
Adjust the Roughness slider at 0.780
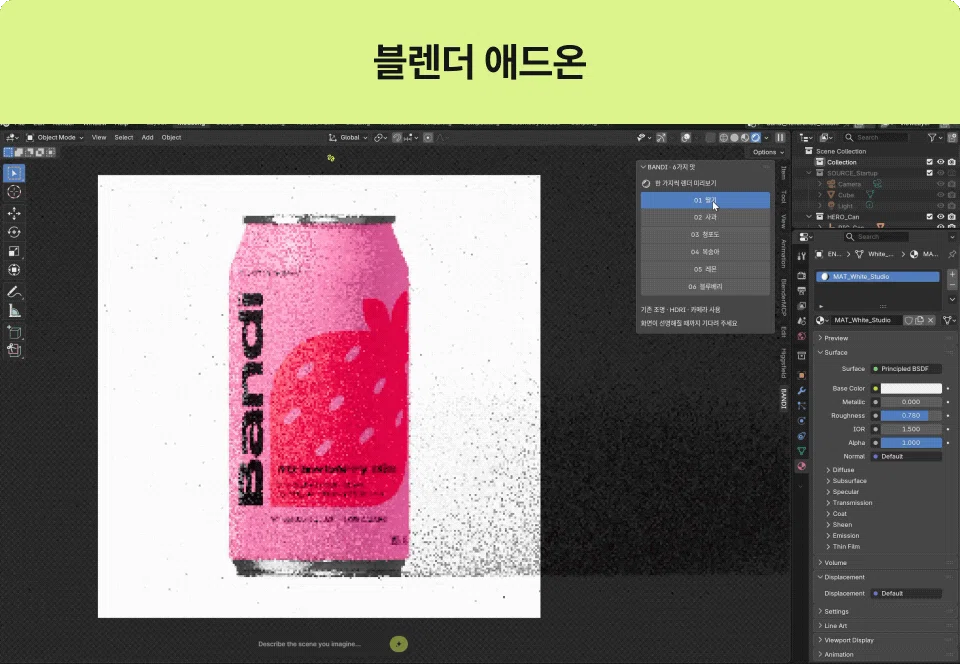click(x=911, y=416)
